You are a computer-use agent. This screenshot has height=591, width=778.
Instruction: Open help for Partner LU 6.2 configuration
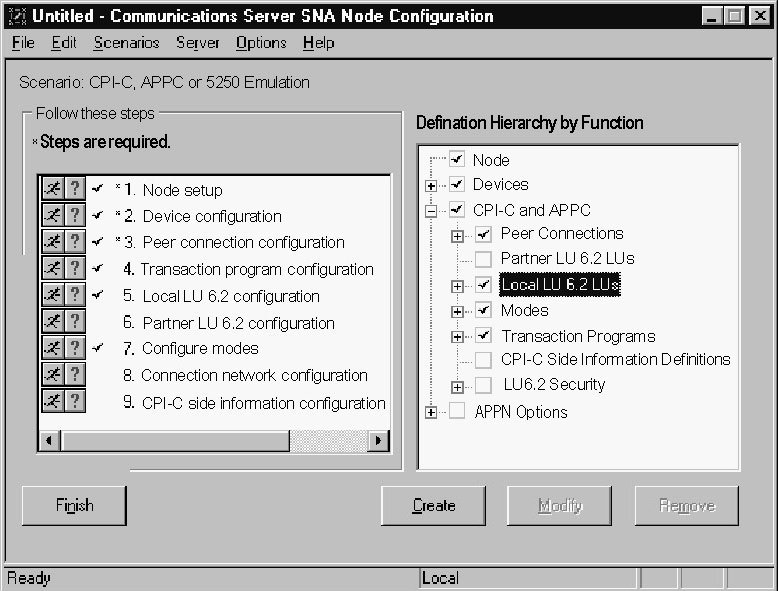coord(74,322)
